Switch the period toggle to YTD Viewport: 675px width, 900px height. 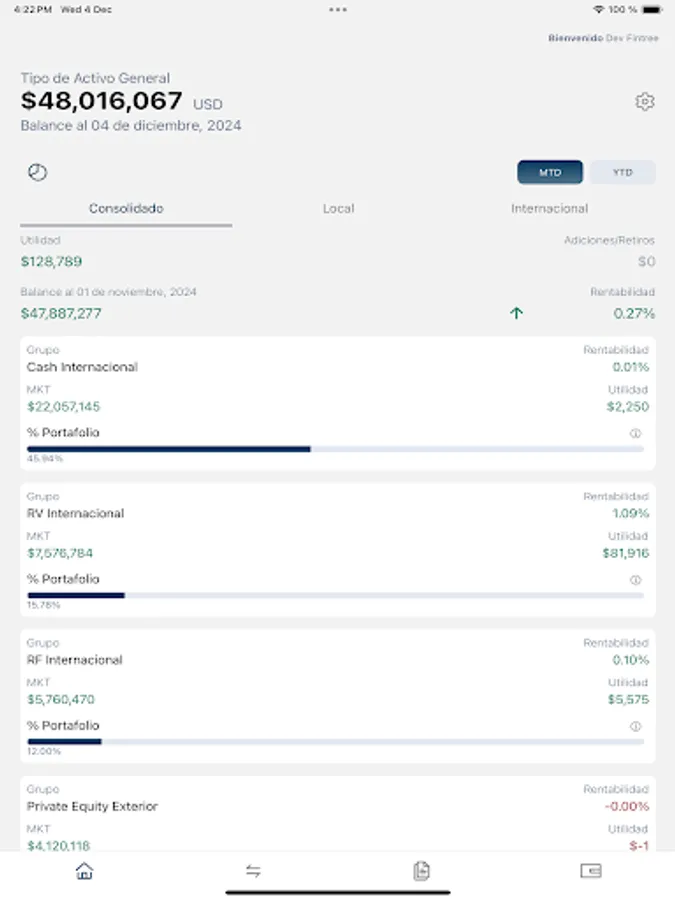[622, 171]
